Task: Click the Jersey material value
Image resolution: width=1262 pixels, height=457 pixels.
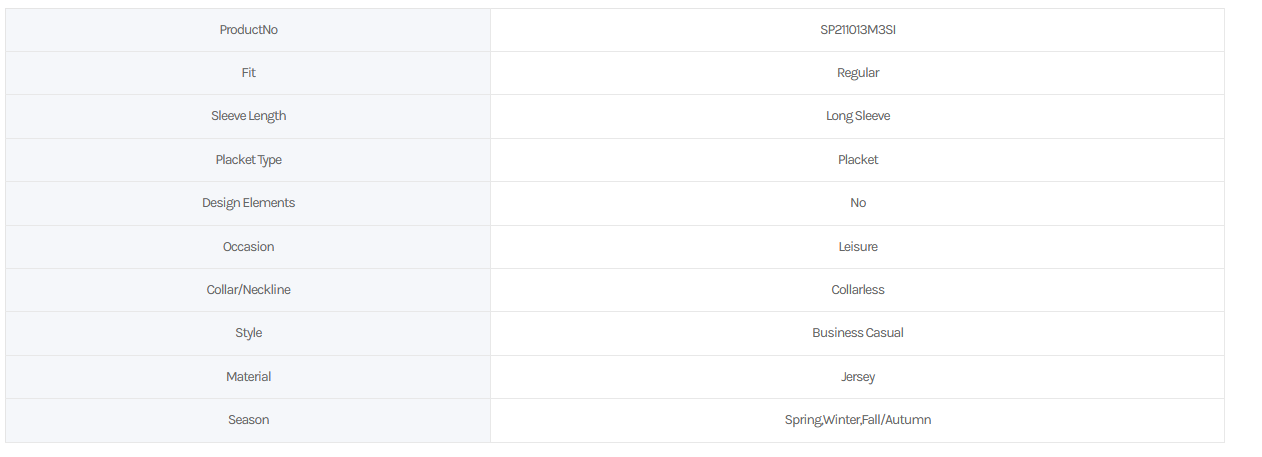Action: coord(857,377)
